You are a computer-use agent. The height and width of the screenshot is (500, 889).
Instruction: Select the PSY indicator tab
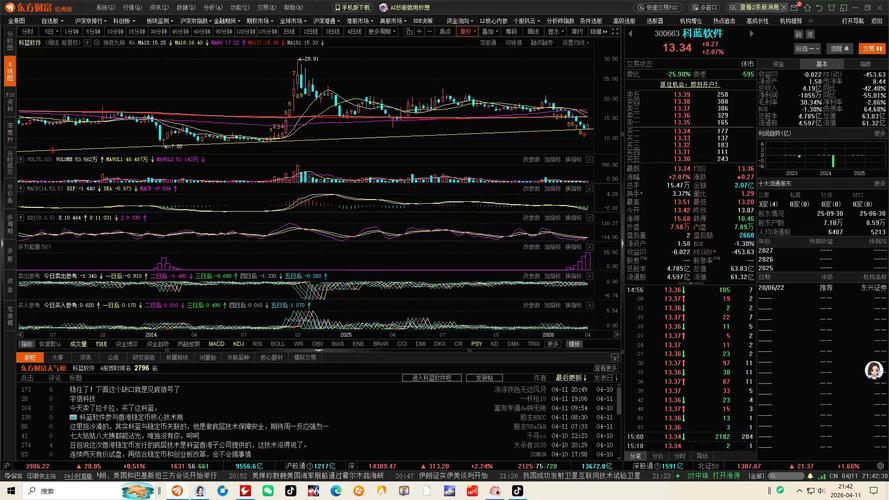(476, 344)
